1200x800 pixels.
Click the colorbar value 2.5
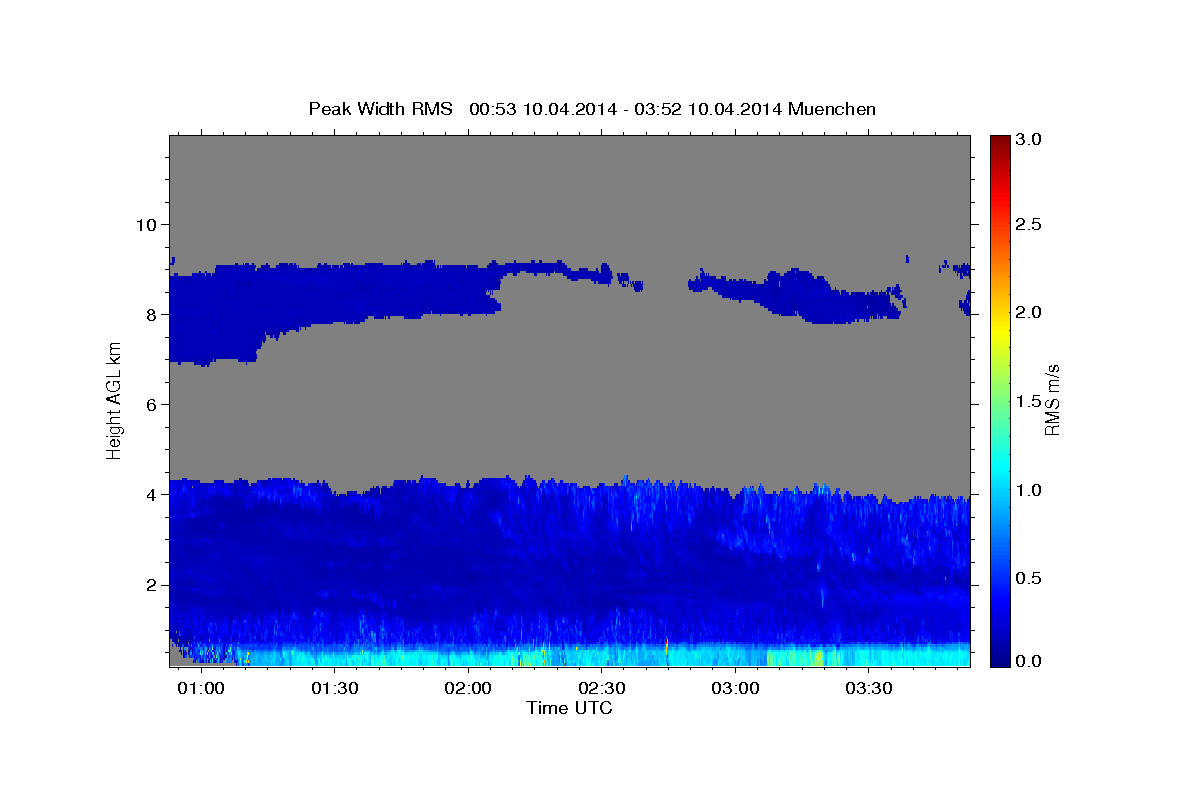(x=1029, y=224)
